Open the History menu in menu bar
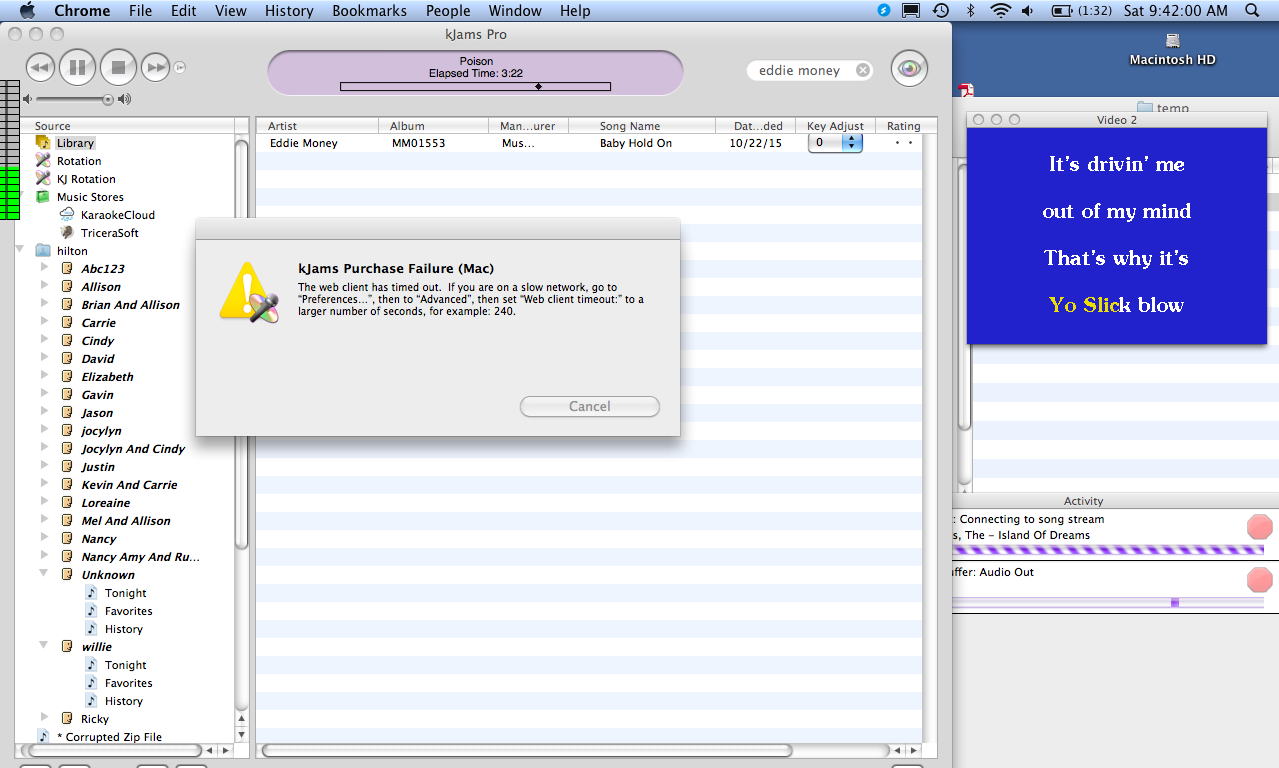 click(x=289, y=11)
